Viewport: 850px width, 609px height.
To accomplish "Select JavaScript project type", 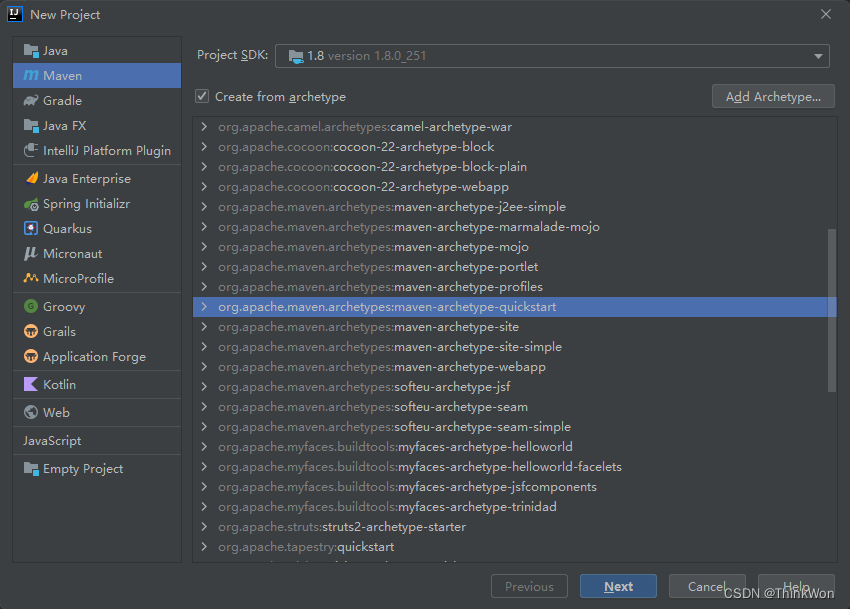I will [x=52, y=441].
